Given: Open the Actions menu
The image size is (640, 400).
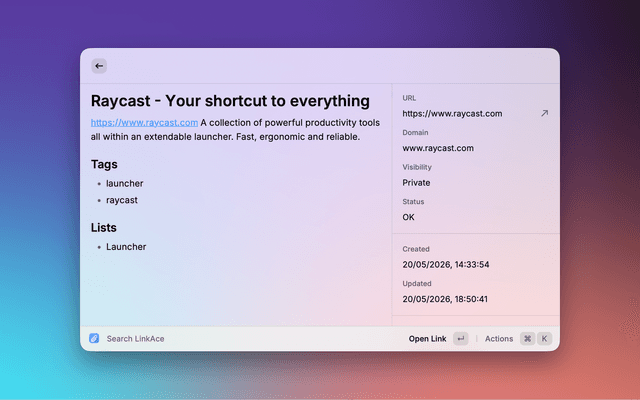Looking at the screenshot, I should click(x=499, y=338).
